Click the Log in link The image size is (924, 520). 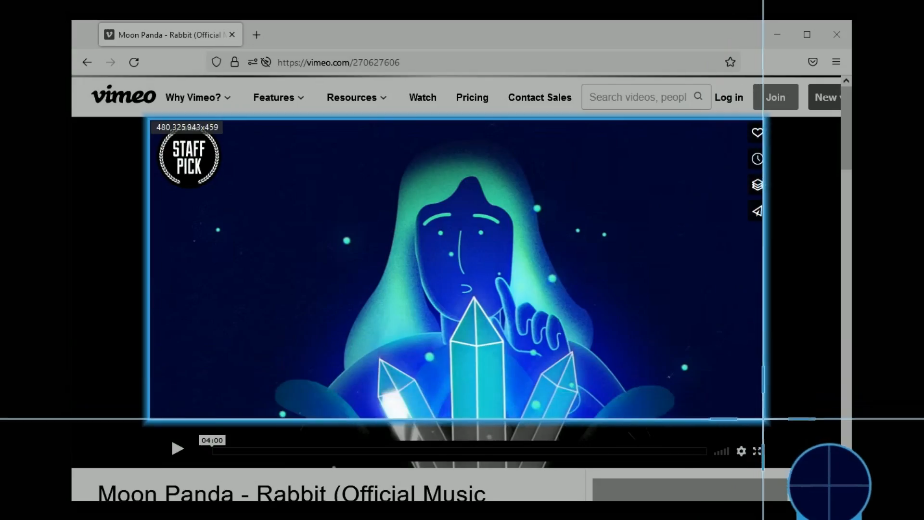click(x=729, y=97)
